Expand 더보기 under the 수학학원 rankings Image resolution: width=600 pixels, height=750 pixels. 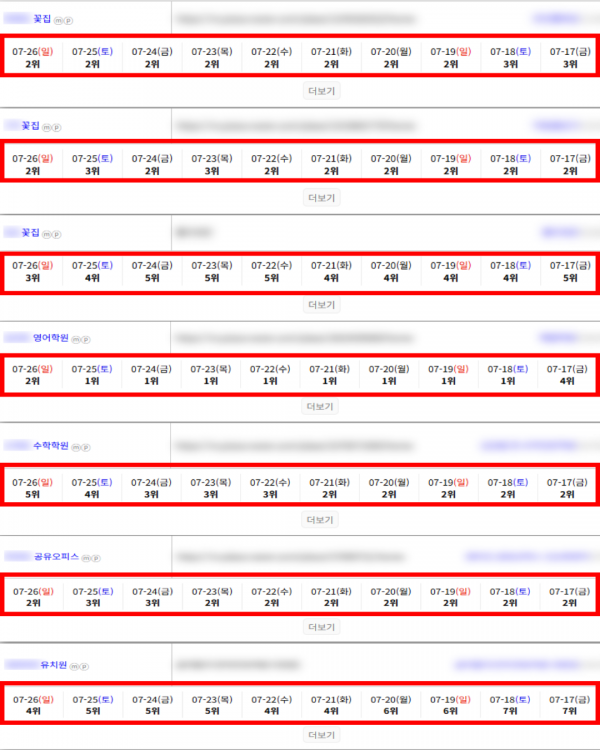pos(320,520)
